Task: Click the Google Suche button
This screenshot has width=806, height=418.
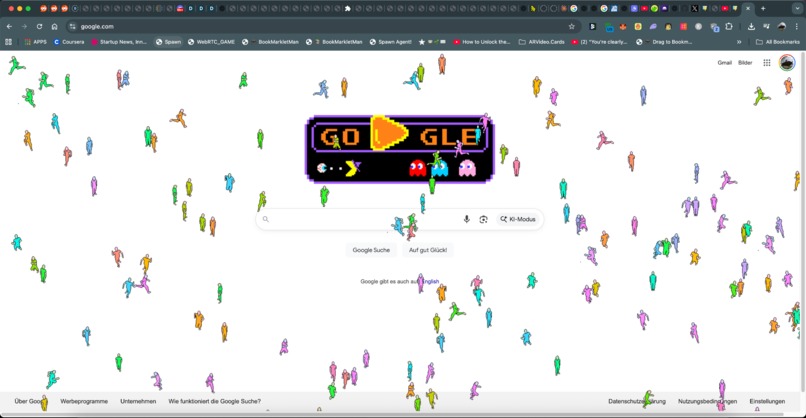Action: click(x=371, y=250)
